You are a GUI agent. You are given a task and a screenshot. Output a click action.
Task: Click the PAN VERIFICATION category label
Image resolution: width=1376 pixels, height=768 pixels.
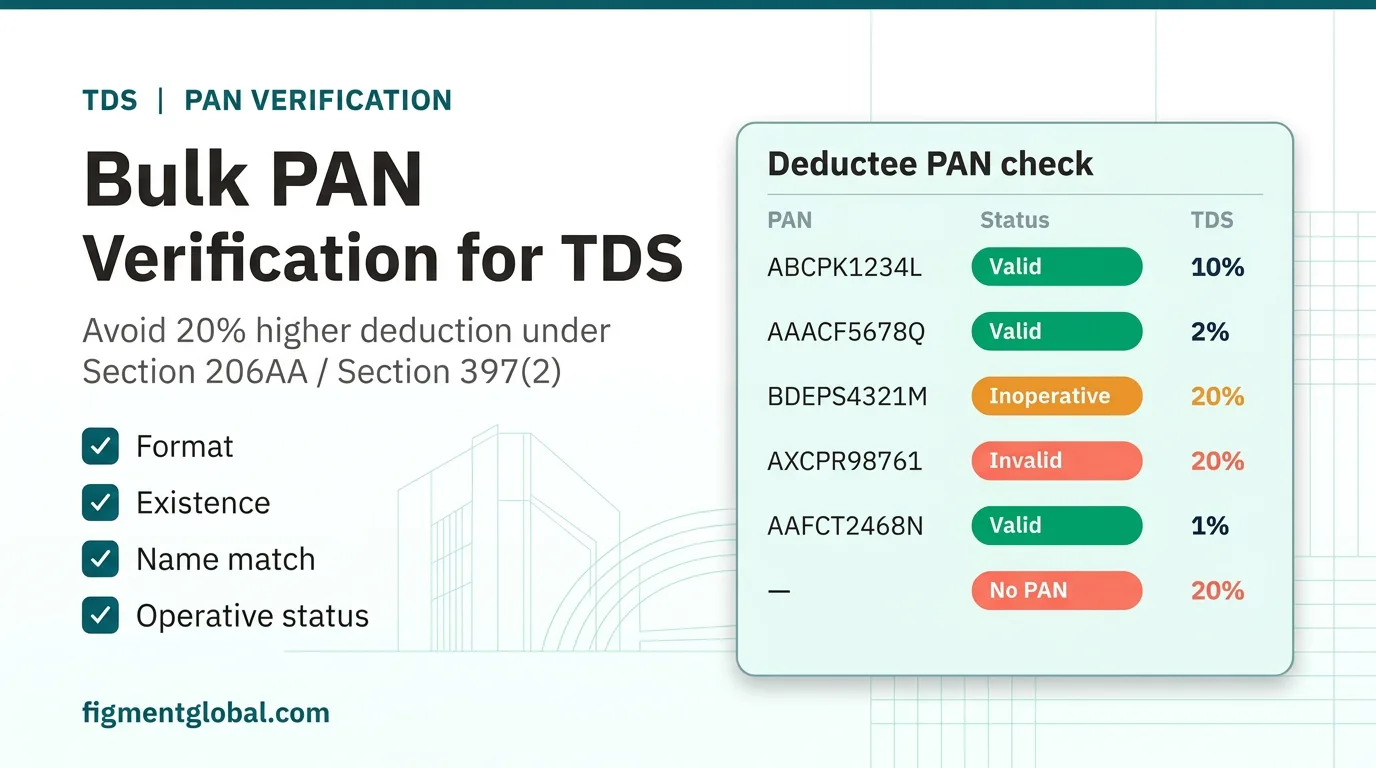tap(318, 100)
